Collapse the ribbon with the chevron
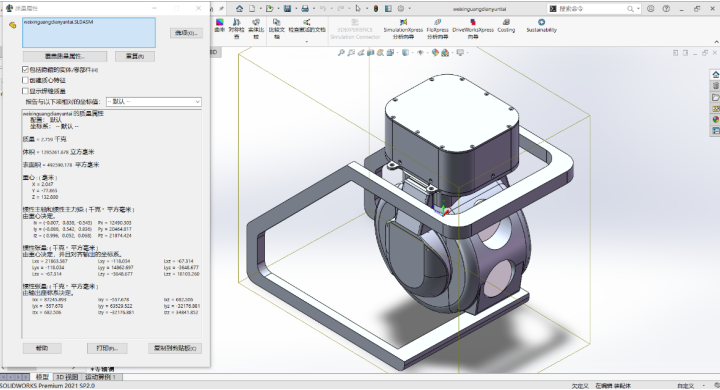This screenshot has width=720, height=390. pyautogui.click(x=716, y=42)
